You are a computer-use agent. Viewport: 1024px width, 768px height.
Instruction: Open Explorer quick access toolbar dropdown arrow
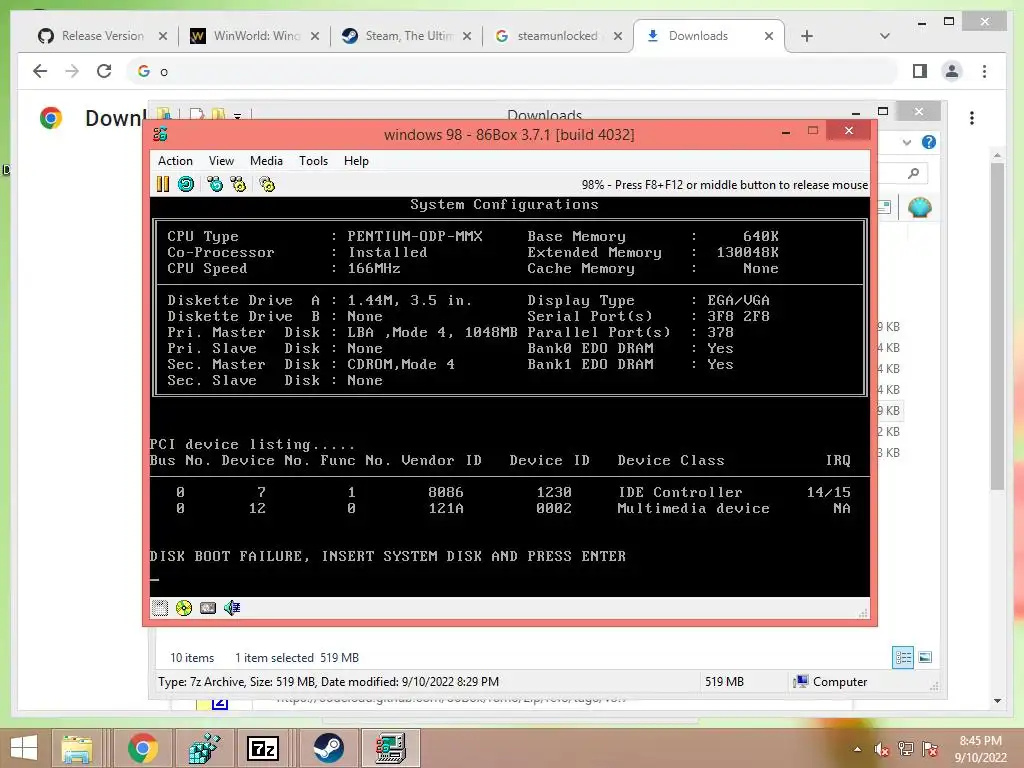tap(238, 116)
